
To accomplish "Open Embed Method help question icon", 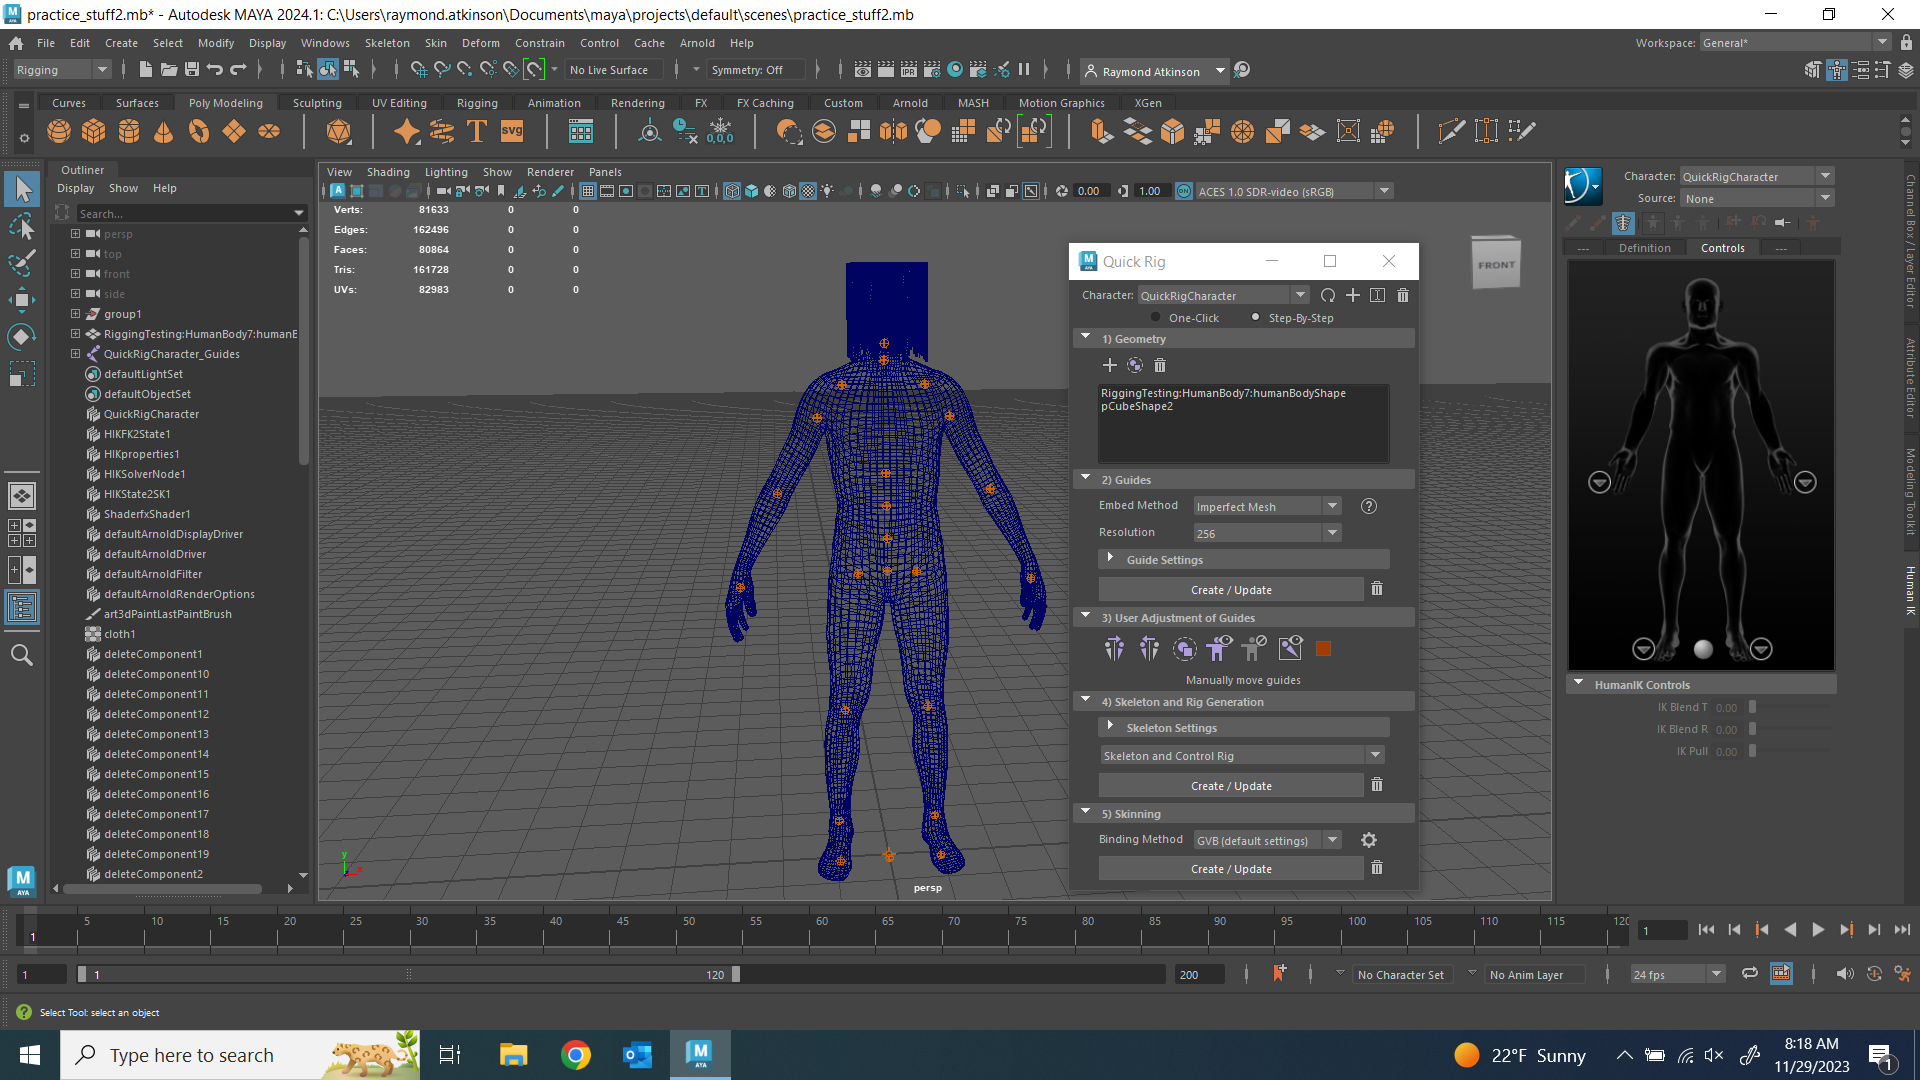I will 1369,506.
